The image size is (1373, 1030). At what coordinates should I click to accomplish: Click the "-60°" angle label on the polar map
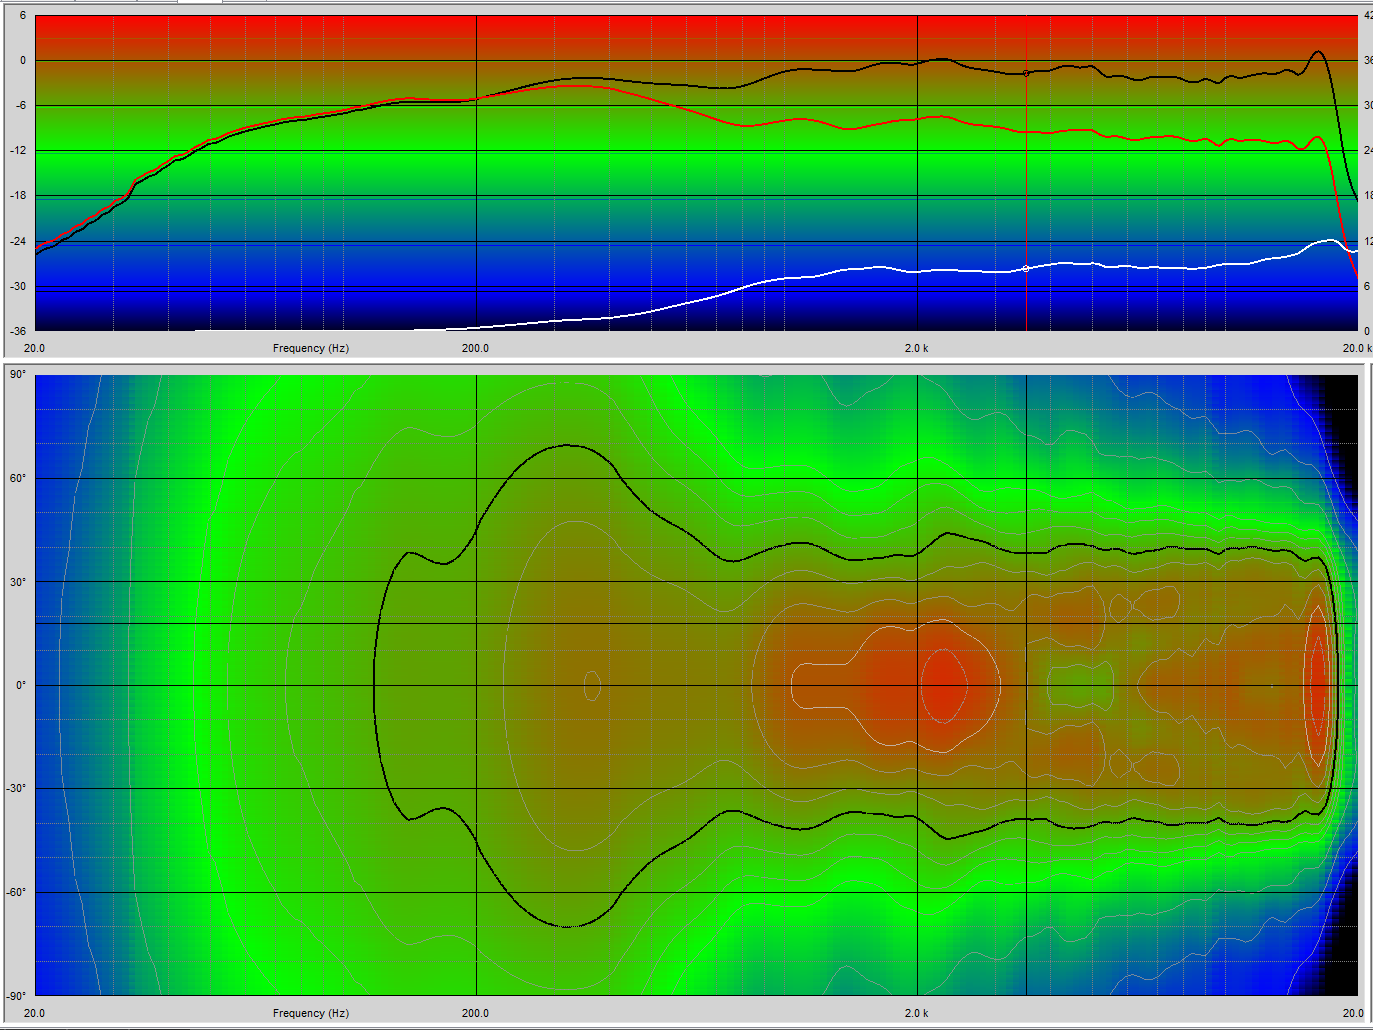(x=17, y=892)
